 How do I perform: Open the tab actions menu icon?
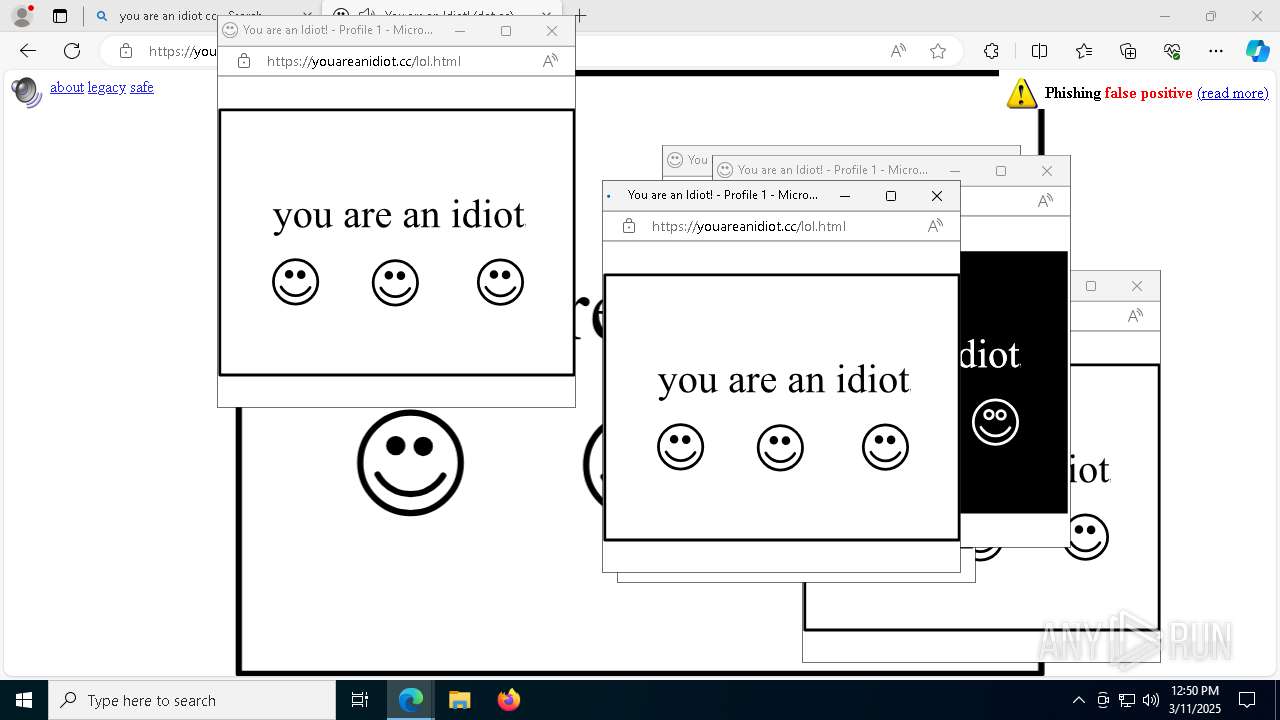(60, 16)
